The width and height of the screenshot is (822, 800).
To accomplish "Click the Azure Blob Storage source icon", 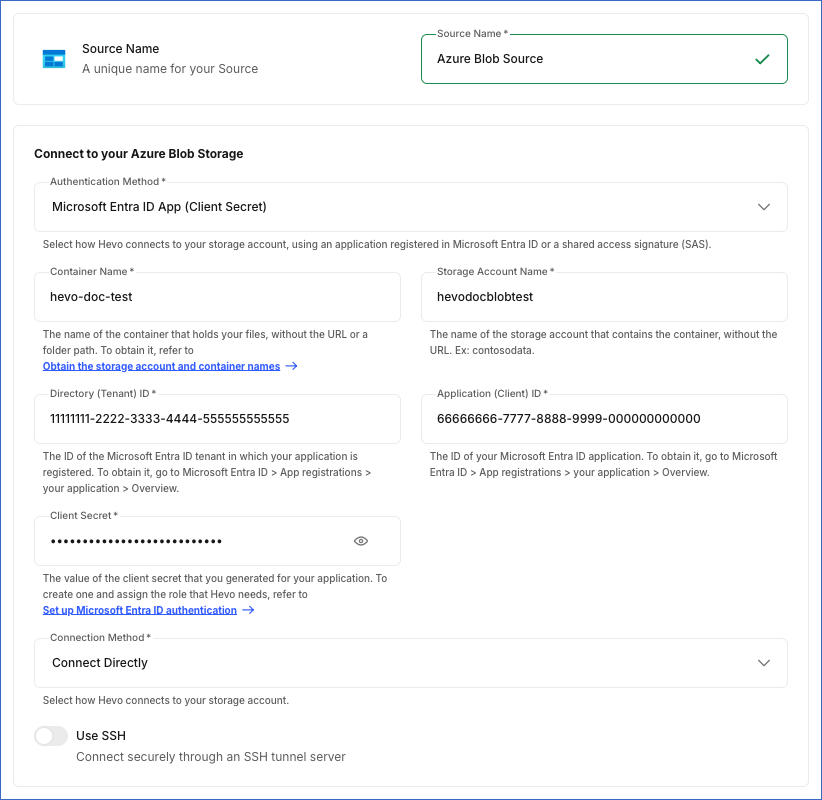I will pos(54,59).
